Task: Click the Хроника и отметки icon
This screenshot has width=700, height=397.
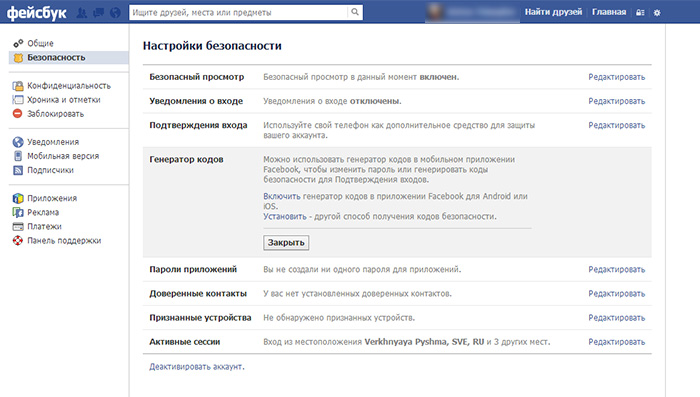Action: (18, 100)
